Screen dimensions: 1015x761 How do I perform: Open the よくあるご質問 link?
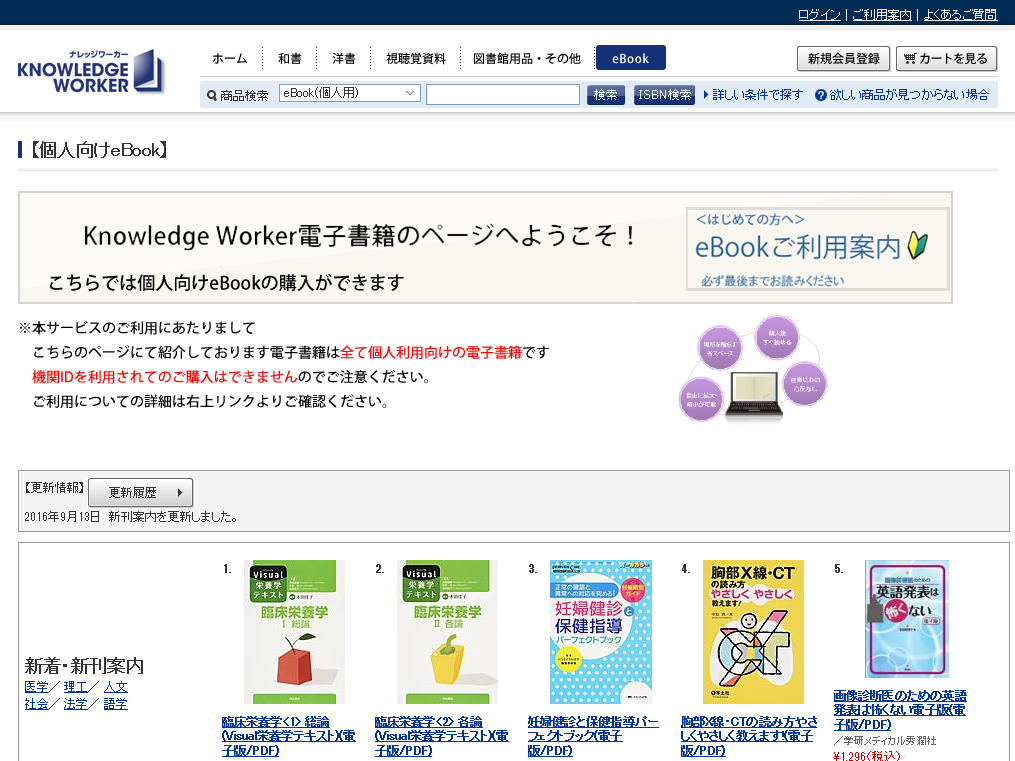tap(960, 14)
